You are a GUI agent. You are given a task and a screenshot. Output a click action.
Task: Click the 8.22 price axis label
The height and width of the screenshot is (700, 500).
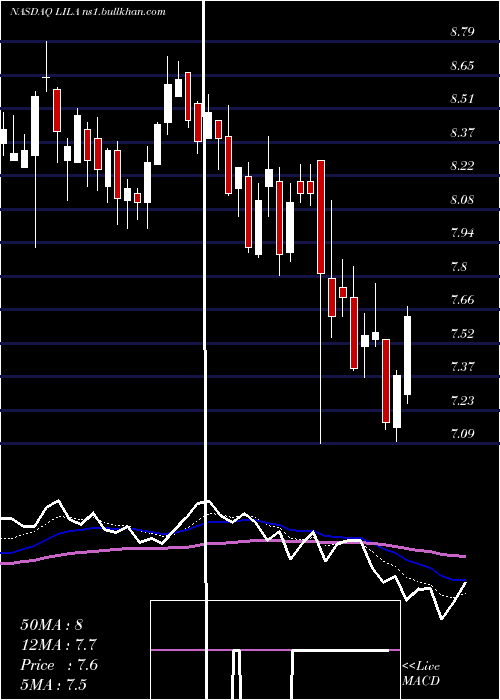tap(462, 166)
